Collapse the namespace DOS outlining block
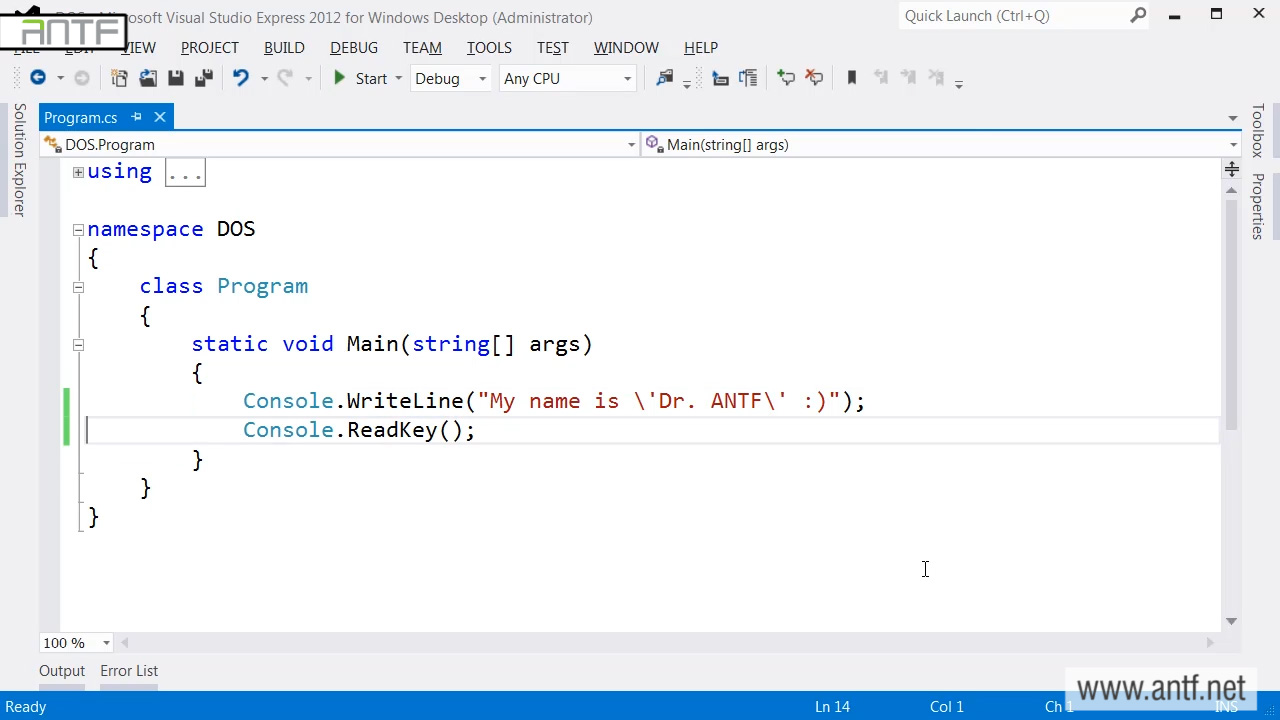The width and height of the screenshot is (1280, 720). point(78,230)
